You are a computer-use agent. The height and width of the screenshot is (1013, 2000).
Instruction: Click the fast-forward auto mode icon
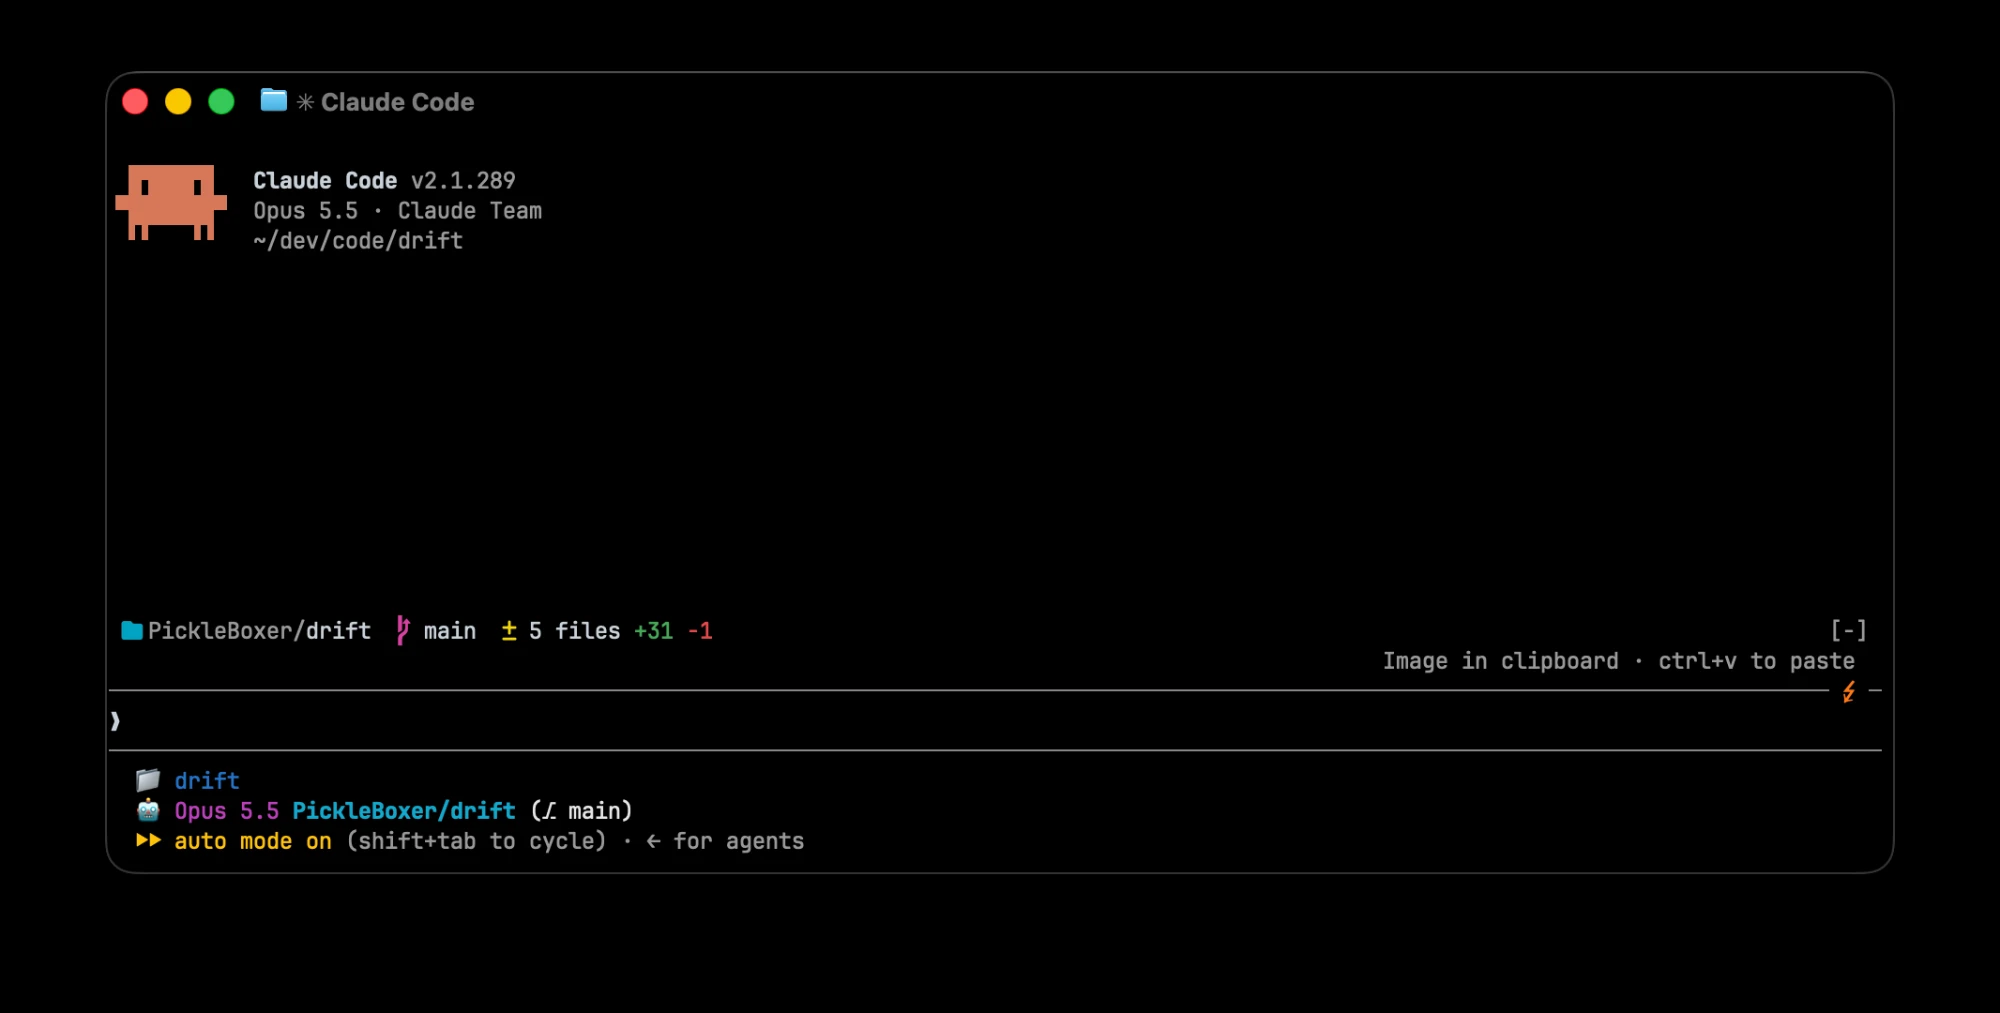pos(148,840)
